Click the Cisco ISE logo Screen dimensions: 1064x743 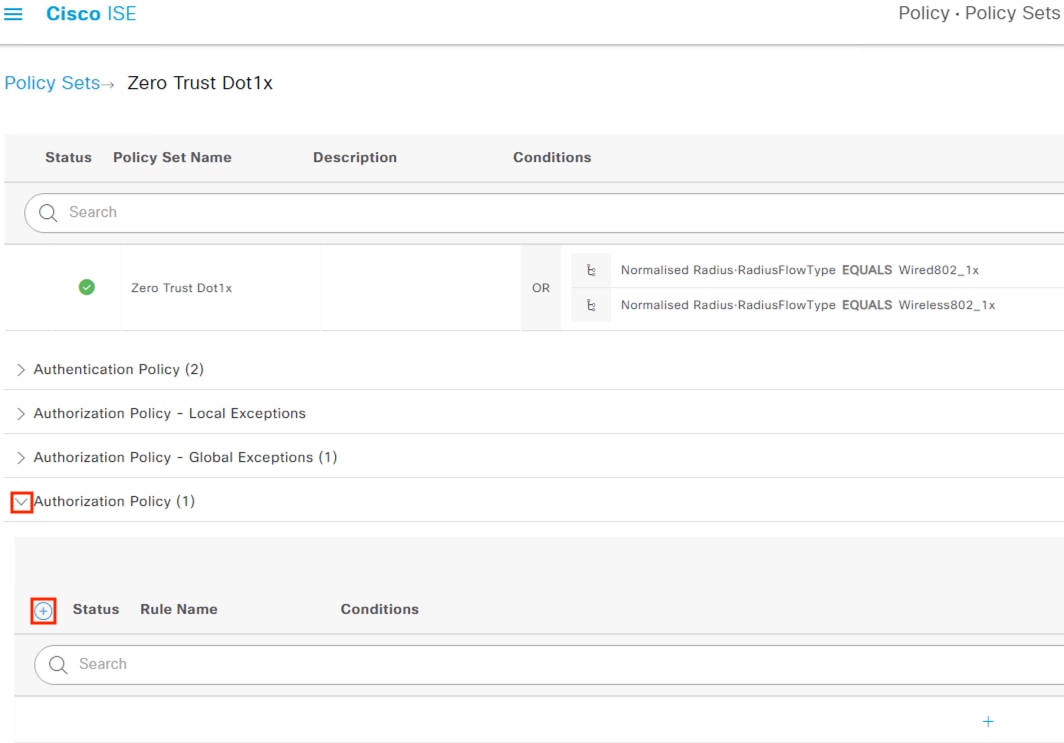(91, 14)
